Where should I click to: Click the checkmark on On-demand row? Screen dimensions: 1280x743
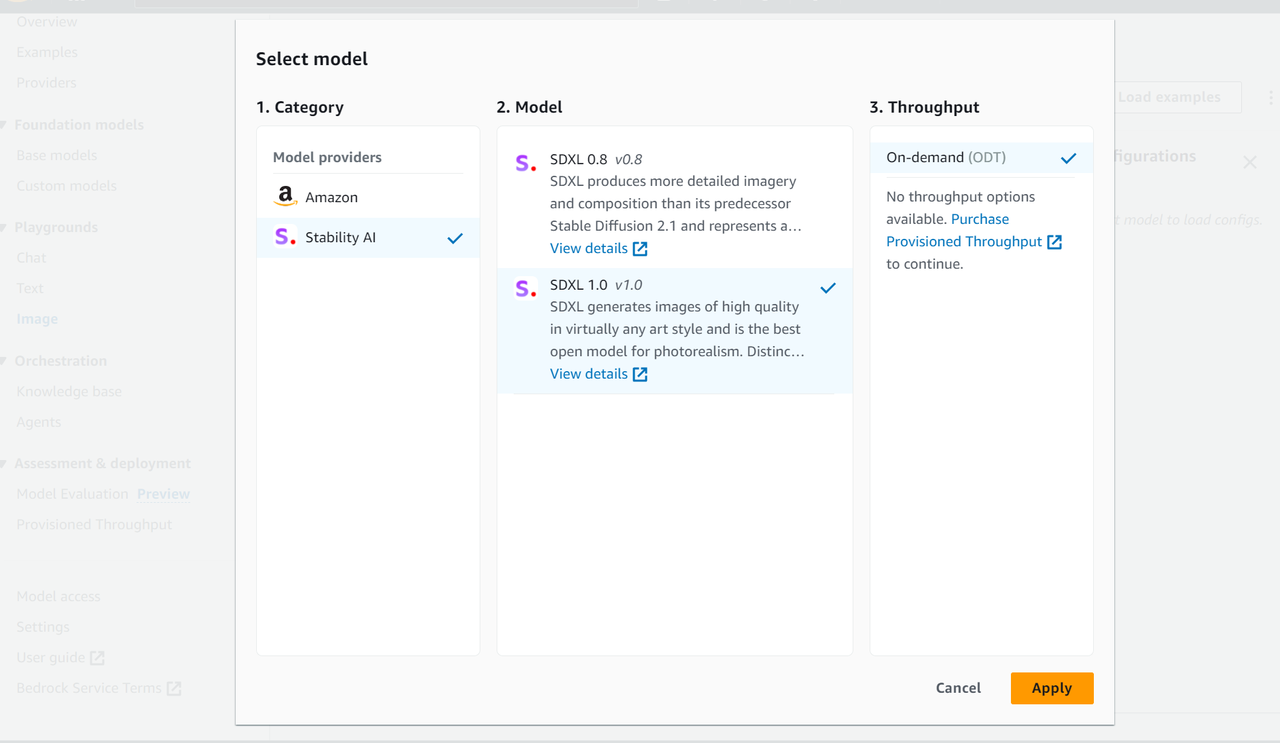(x=1068, y=158)
